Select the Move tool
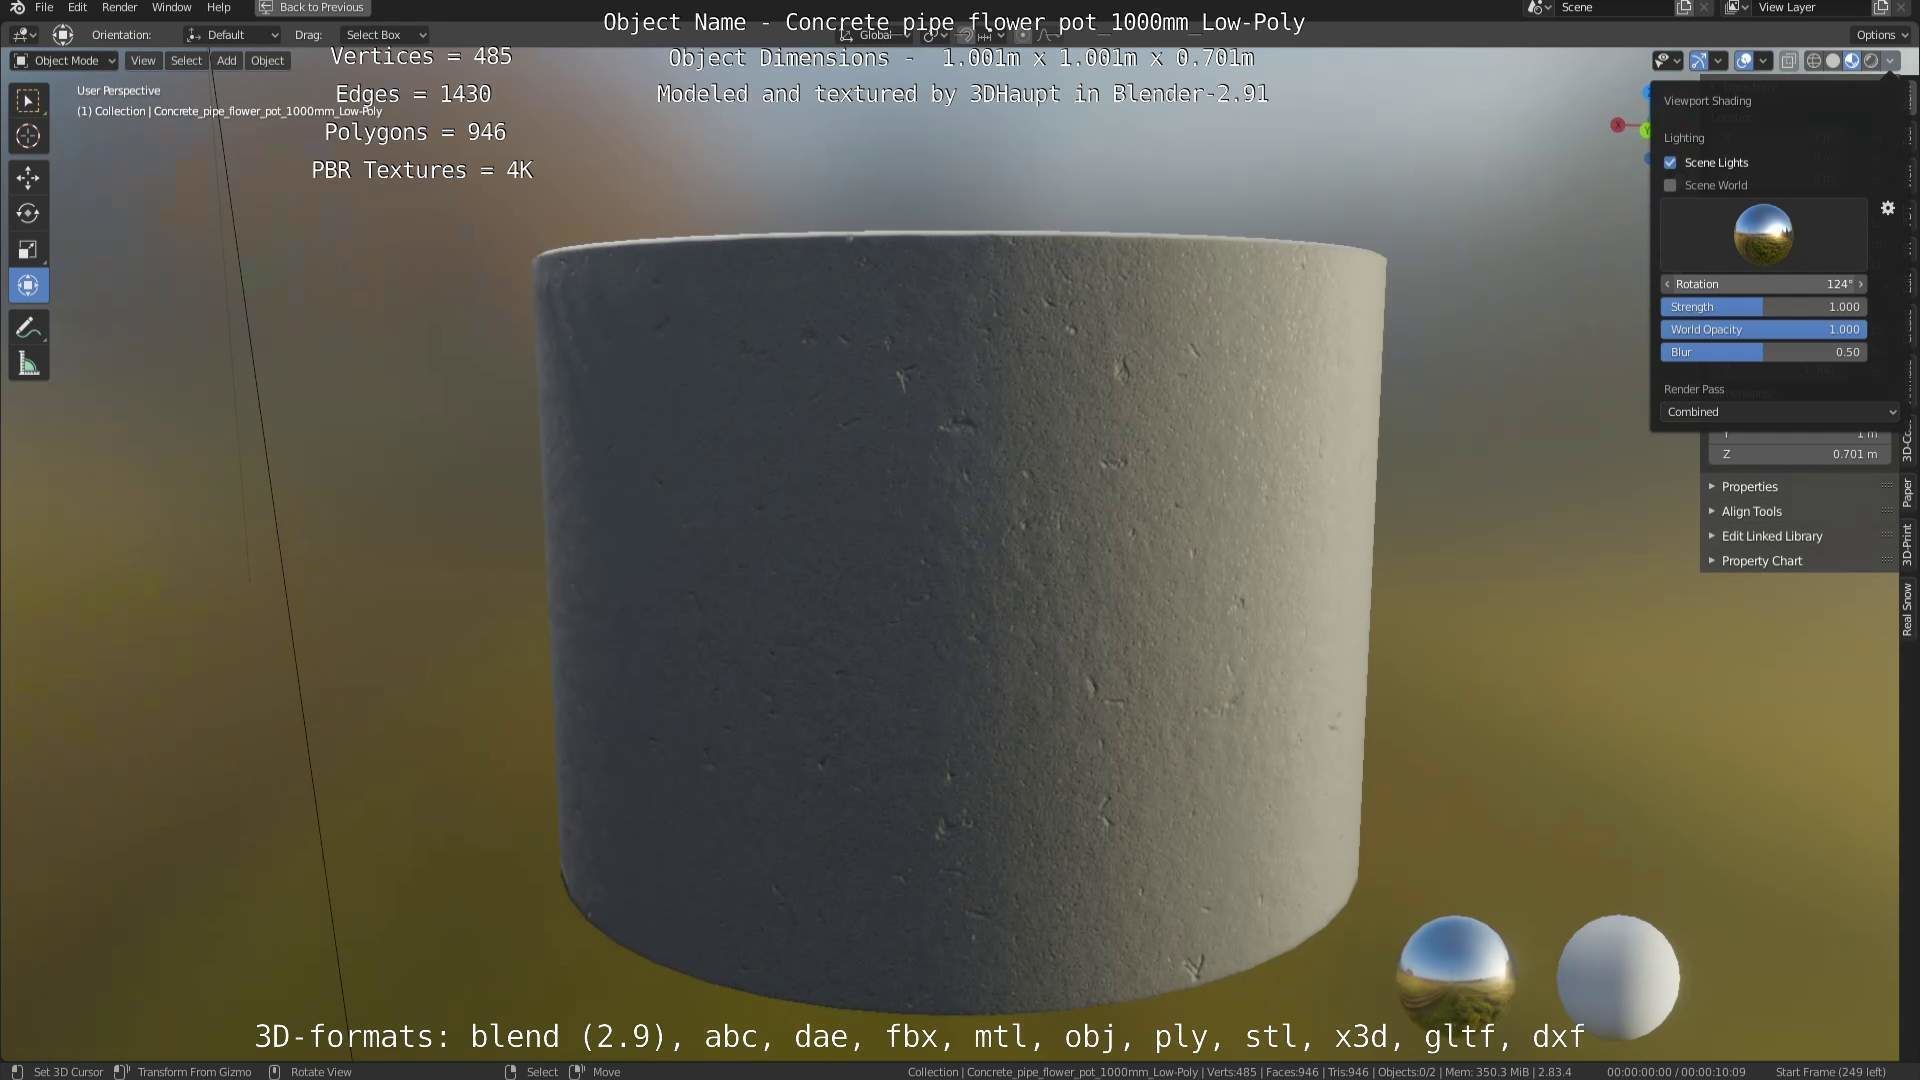This screenshot has width=1920, height=1080. tap(28, 178)
